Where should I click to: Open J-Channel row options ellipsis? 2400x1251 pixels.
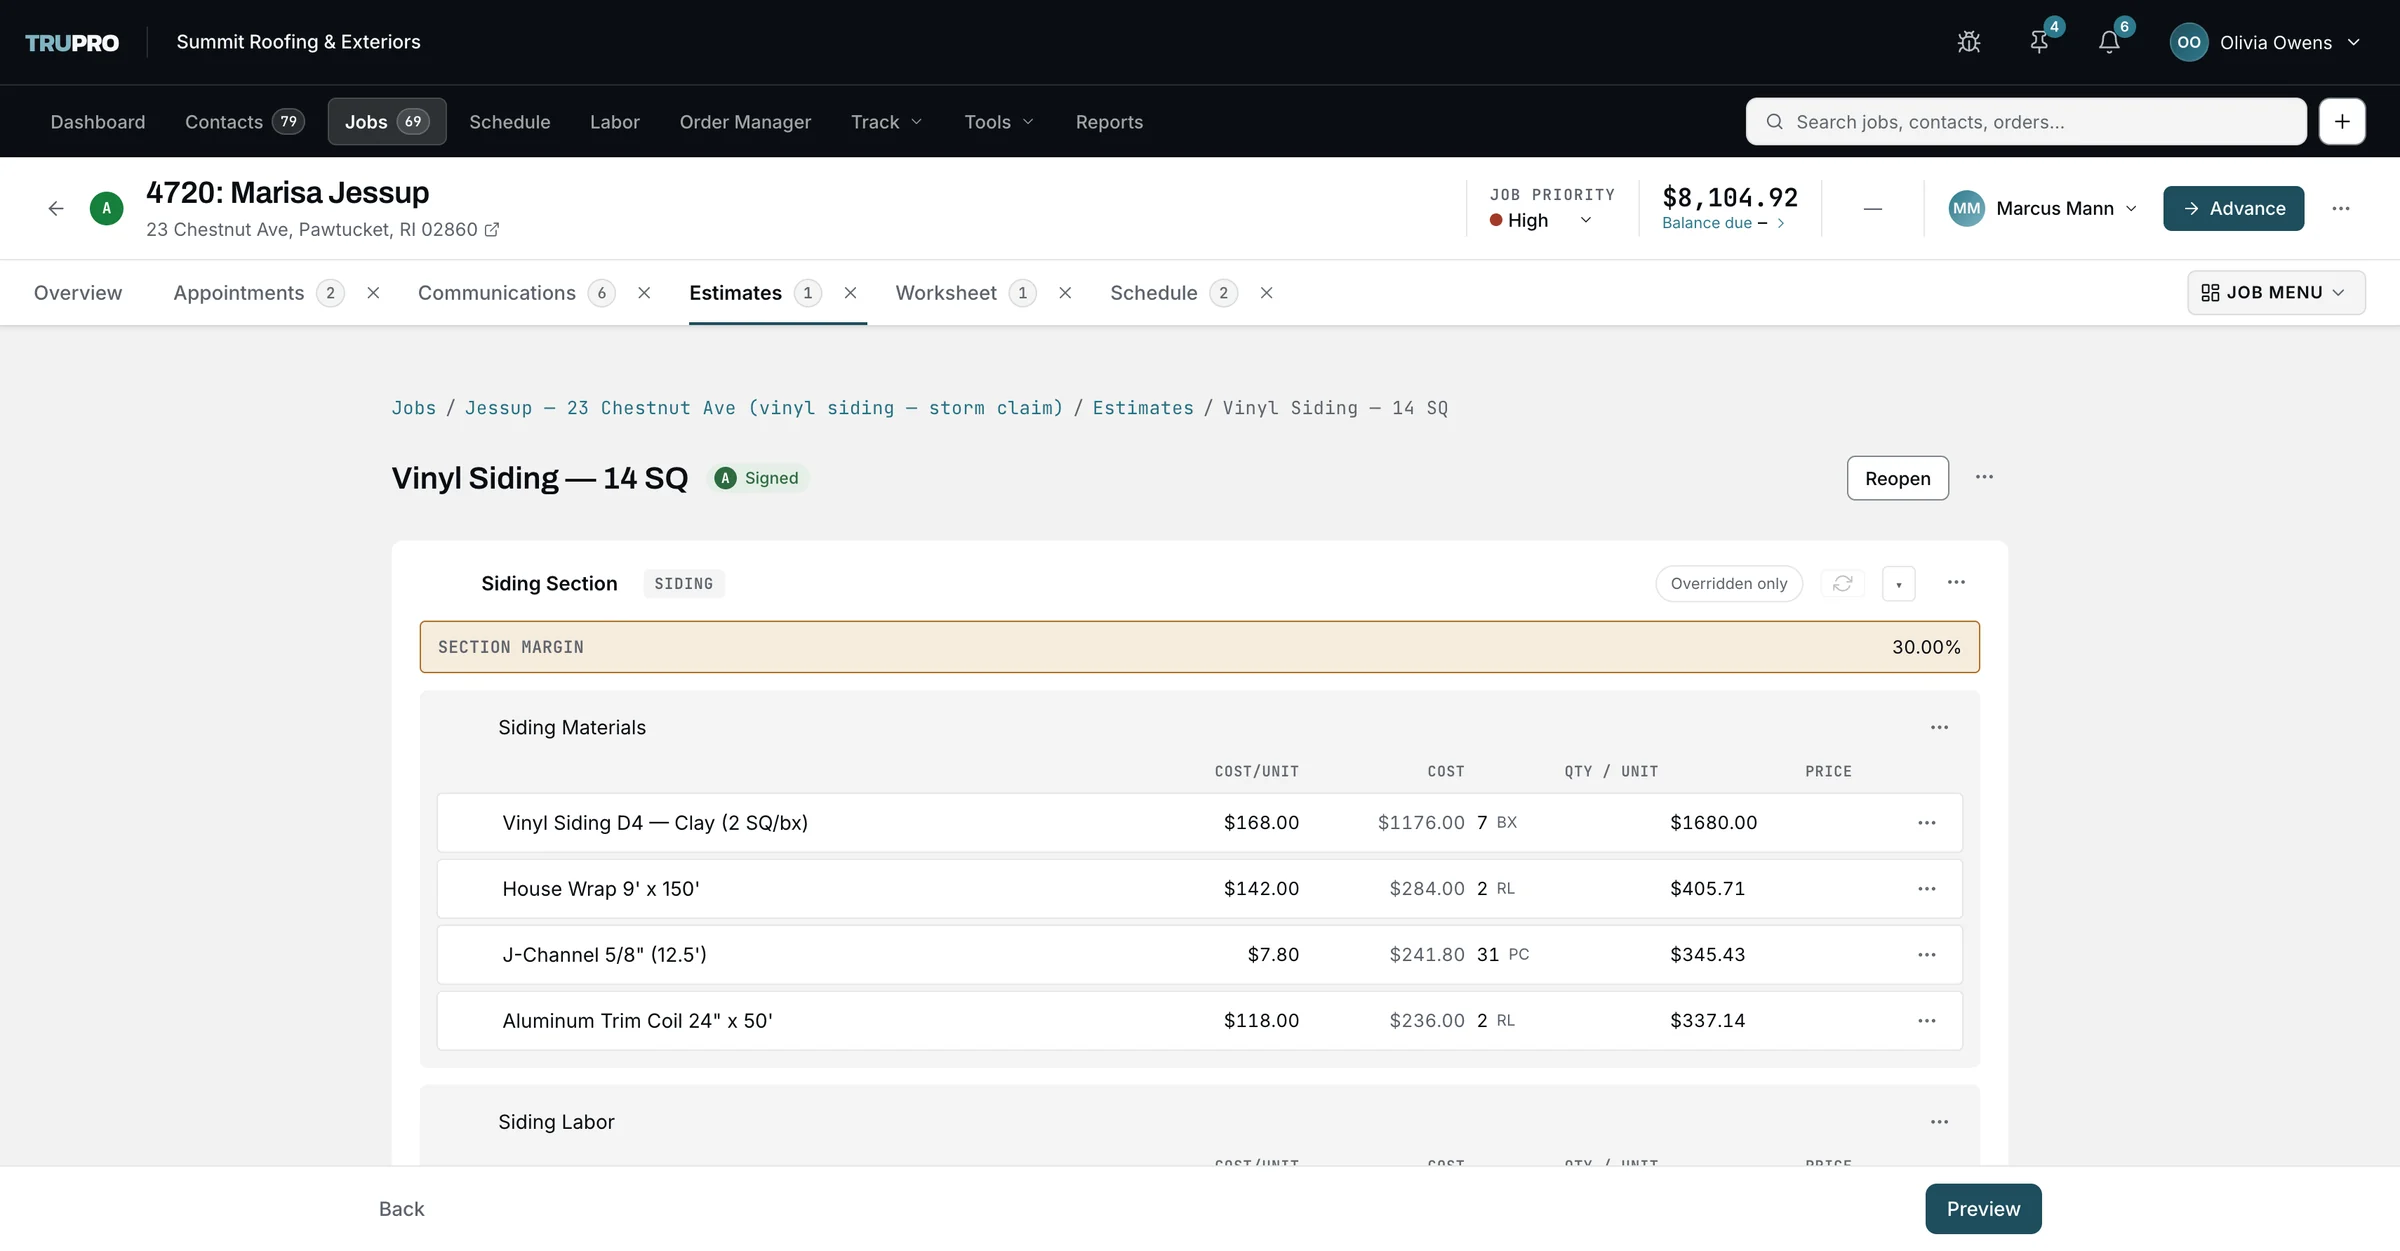(x=1926, y=954)
